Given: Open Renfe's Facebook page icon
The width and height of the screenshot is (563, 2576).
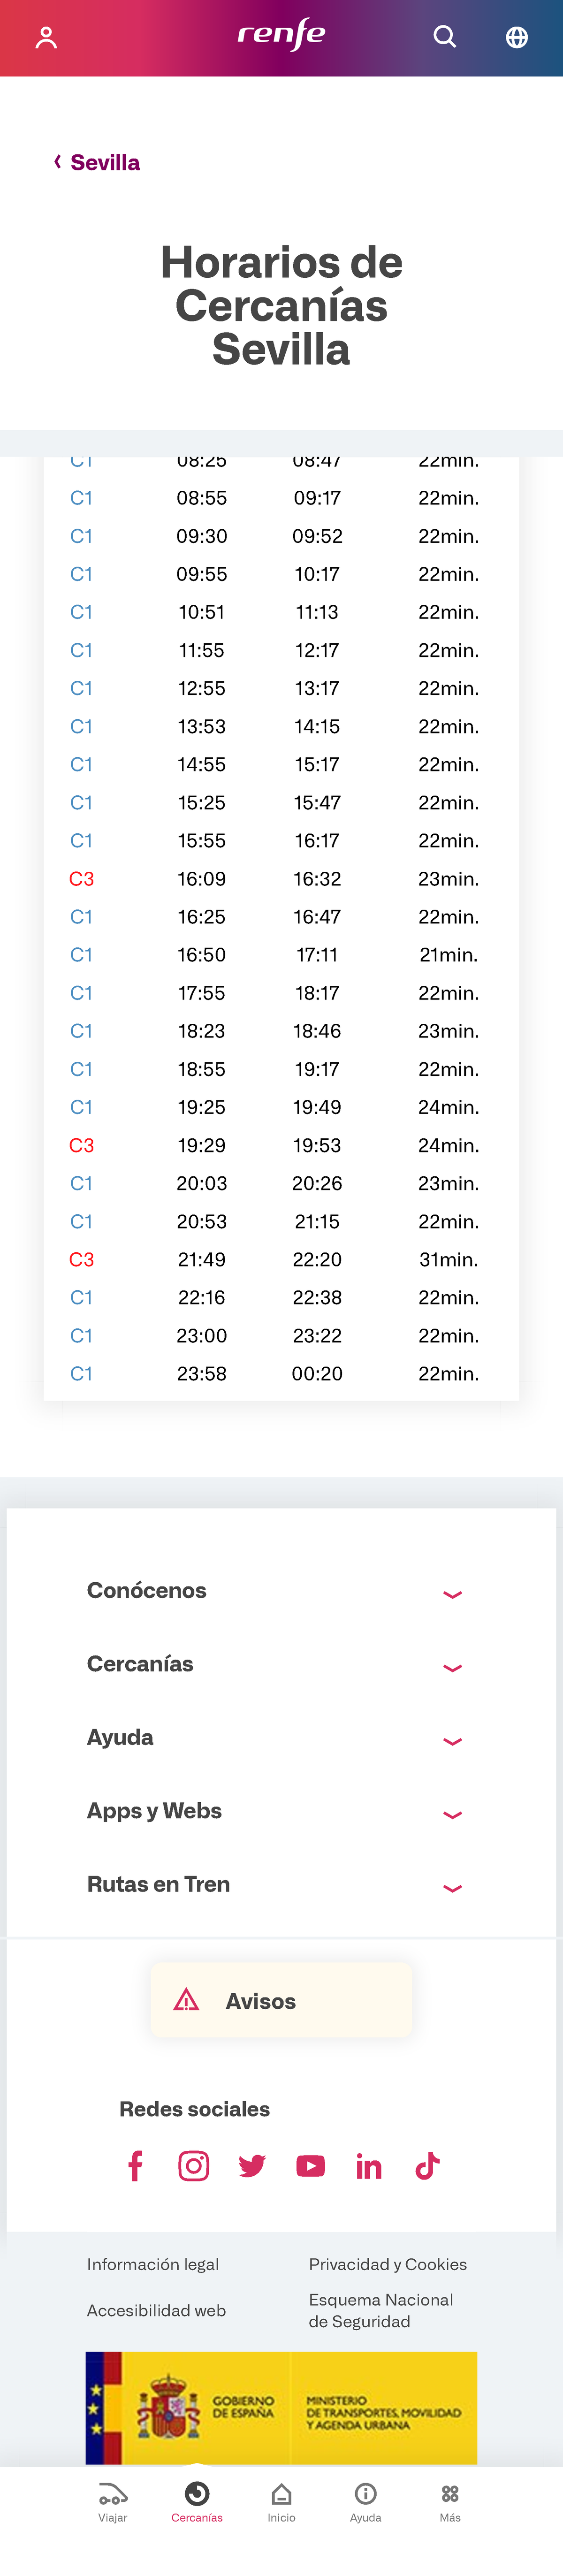Looking at the screenshot, I should pos(135,2165).
